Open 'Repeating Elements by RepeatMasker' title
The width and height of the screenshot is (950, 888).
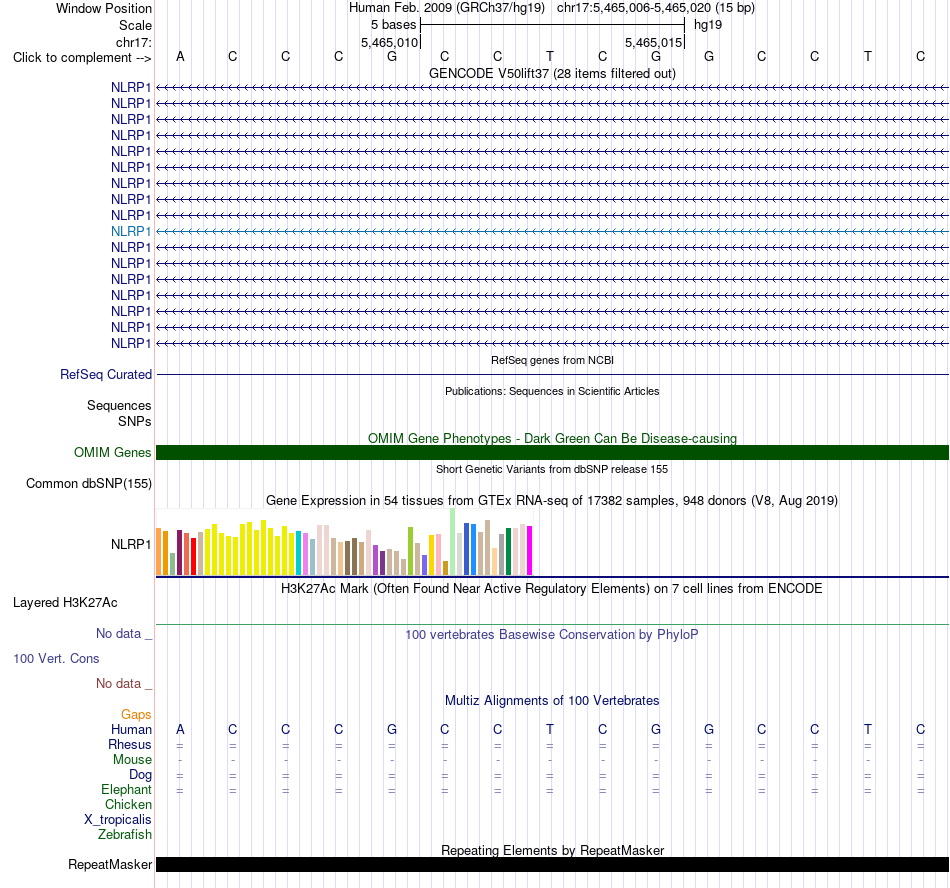[x=552, y=850]
